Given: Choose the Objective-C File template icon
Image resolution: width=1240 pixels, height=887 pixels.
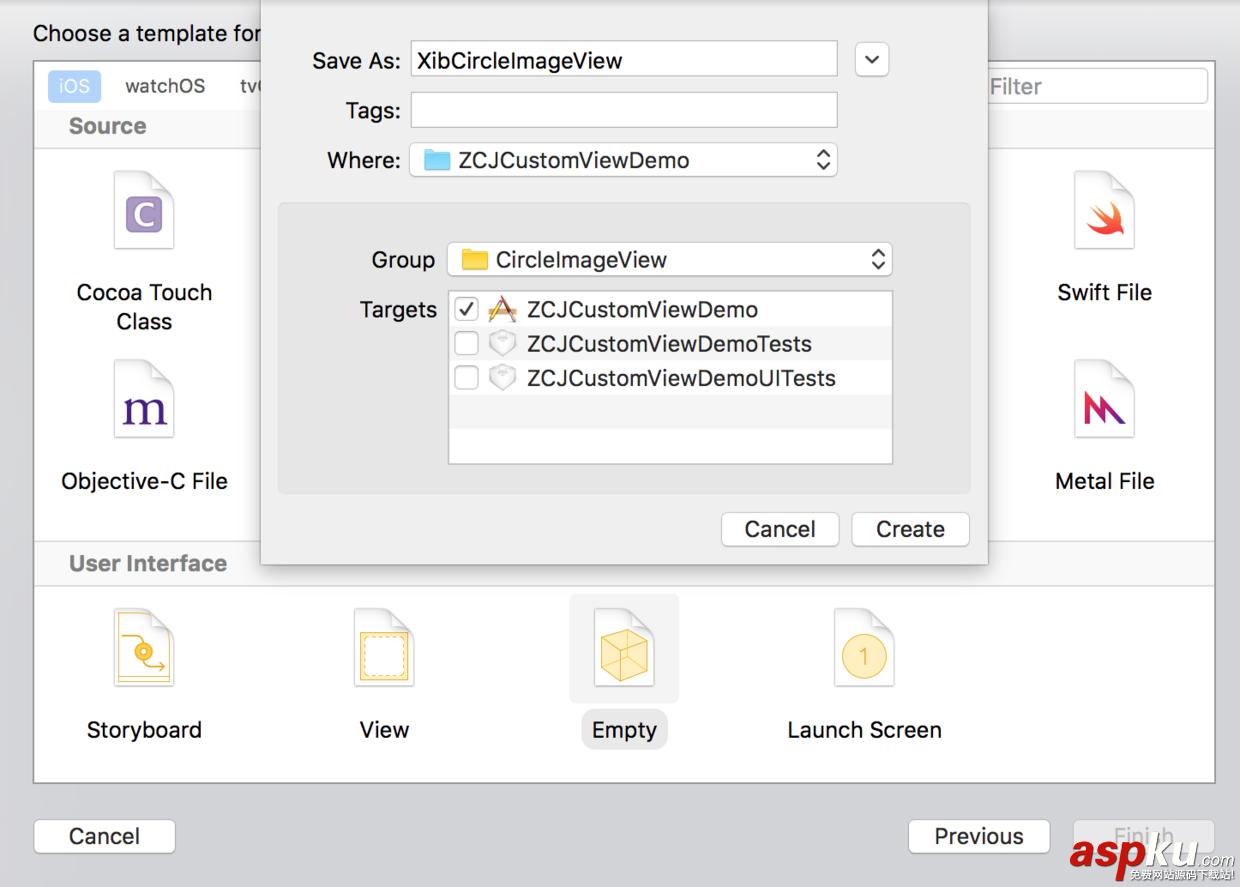Looking at the screenshot, I should tap(144, 400).
